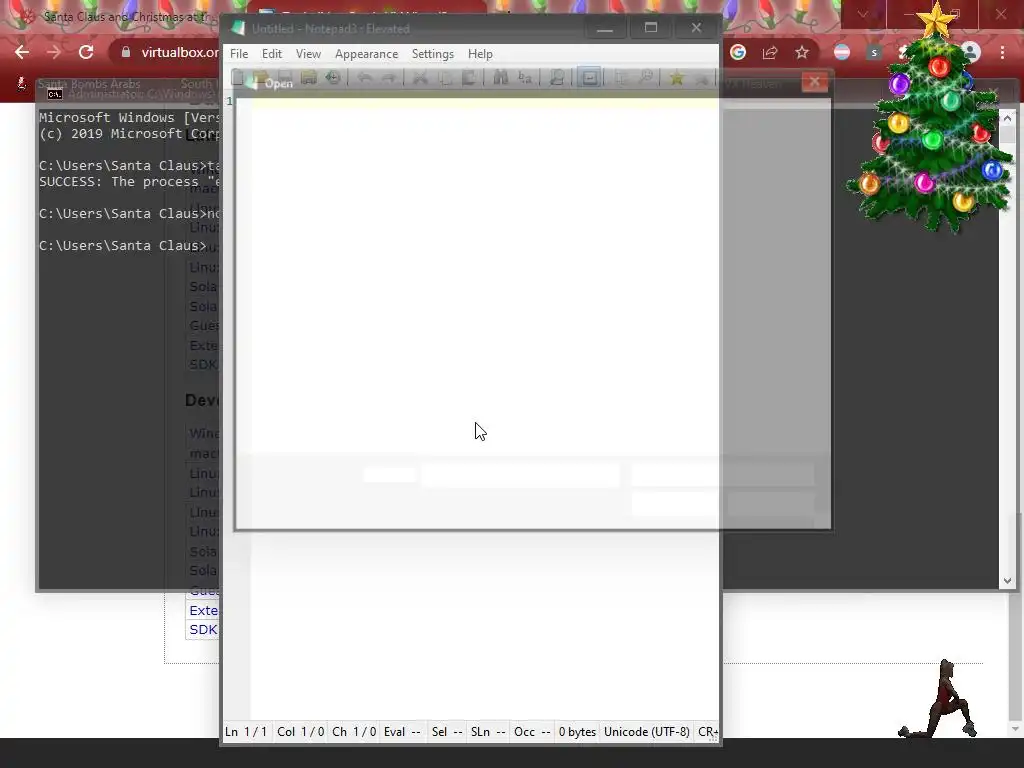Click the 'SLn --' status bar field
Screen dimensions: 1024x768
coord(488,732)
